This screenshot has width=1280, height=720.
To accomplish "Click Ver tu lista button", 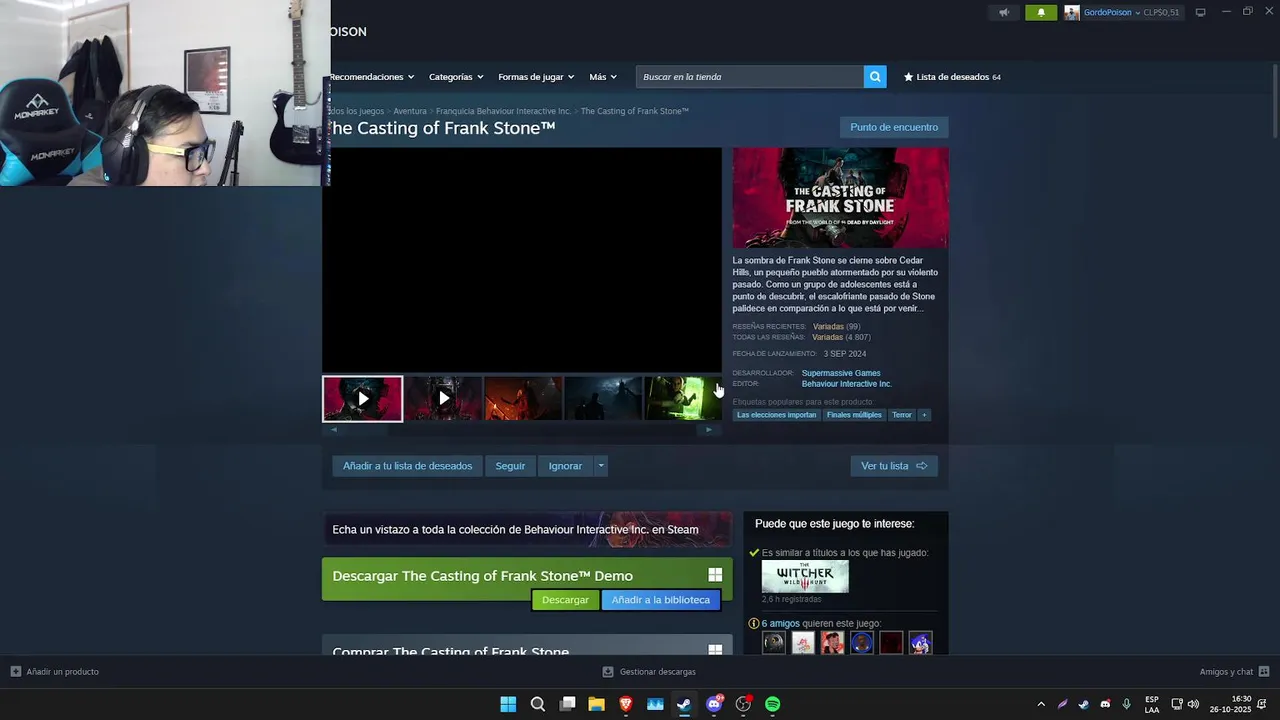I will click(894, 466).
